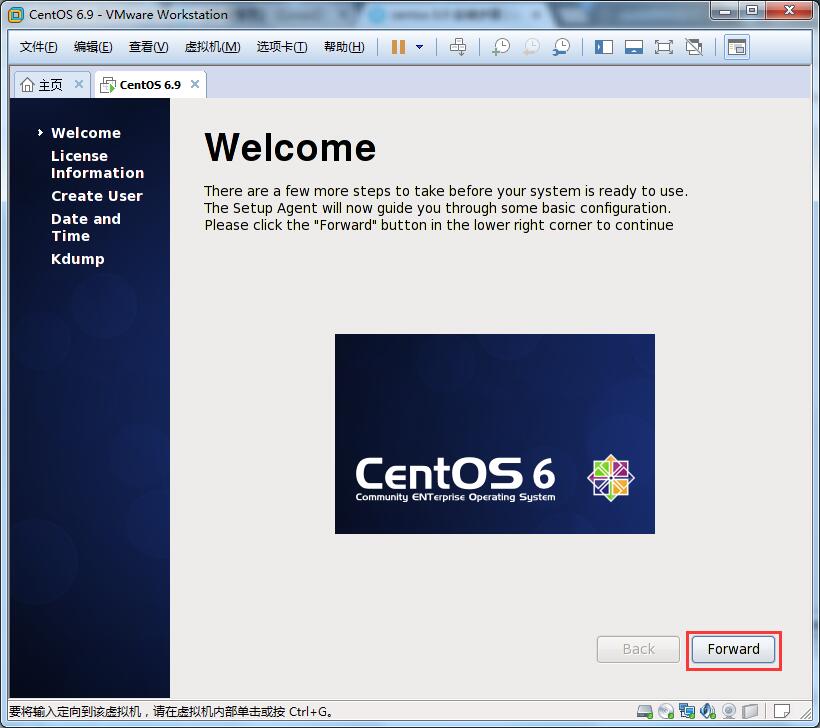Image resolution: width=820 pixels, height=728 pixels.
Task: Revert to the previous snapshot
Action: click(531, 47)
